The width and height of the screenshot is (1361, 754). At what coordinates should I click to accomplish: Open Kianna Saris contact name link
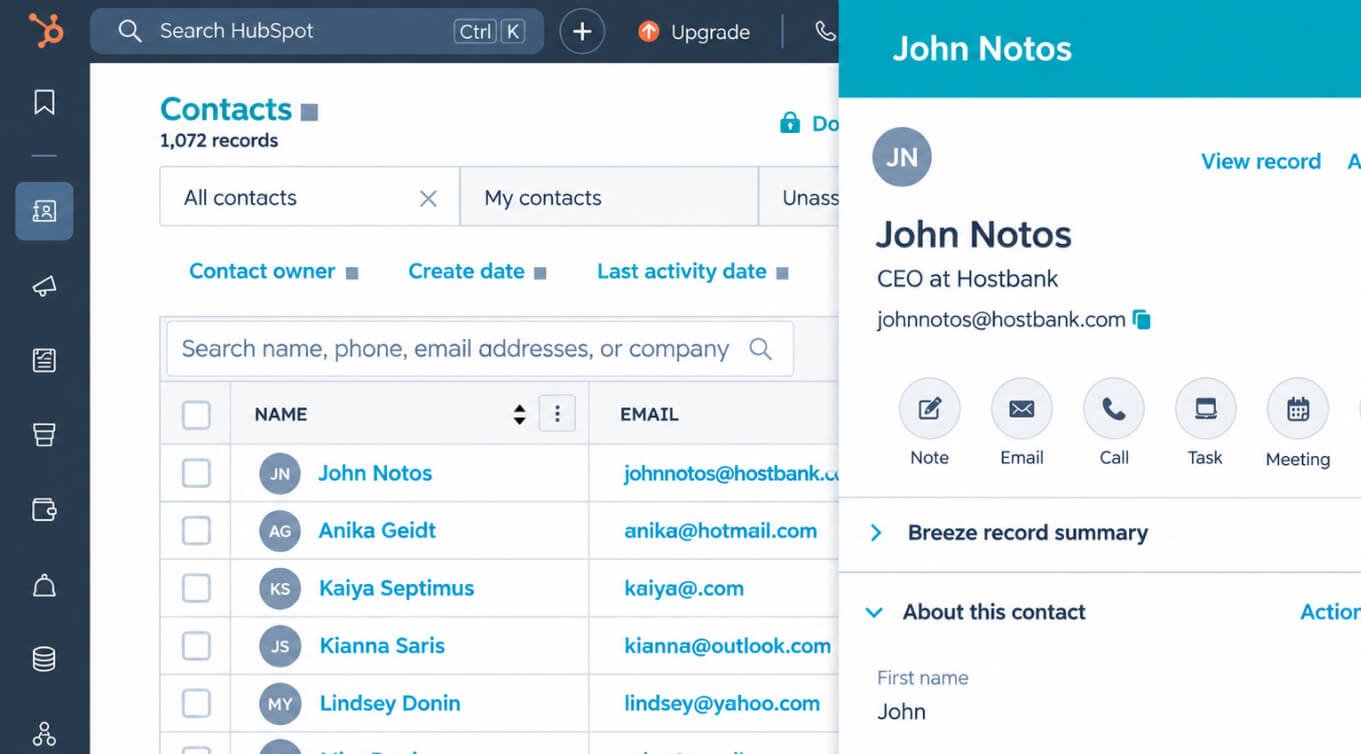tap(382, 646)
